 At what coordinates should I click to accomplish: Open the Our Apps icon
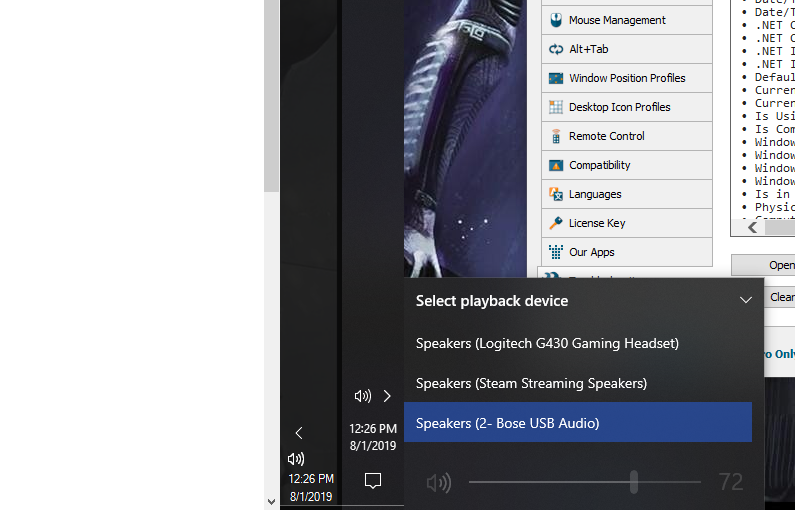556,252
